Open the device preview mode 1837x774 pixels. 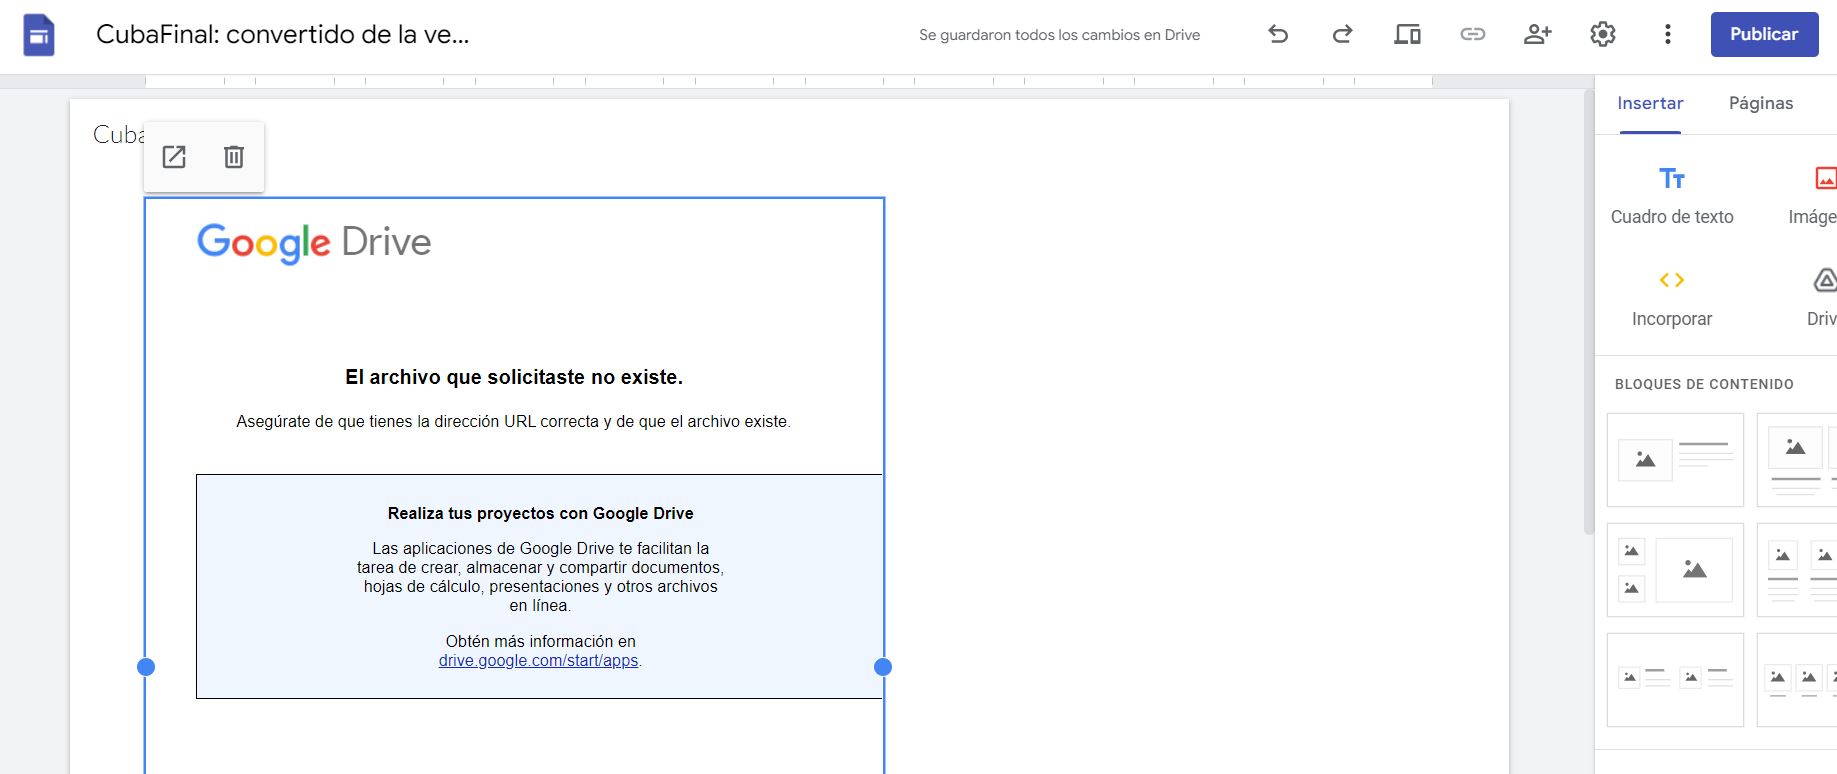pyautogui.click(x=1407, y=34)
